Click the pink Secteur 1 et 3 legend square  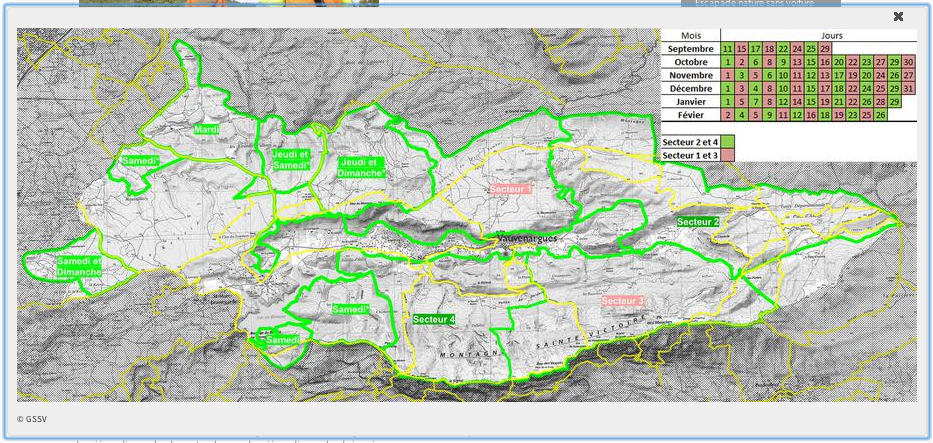tap(728, 155)
